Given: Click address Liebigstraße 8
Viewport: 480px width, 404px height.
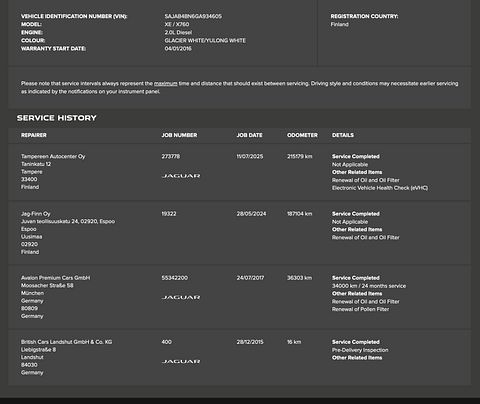Looking at the screenshot, I should click(x=38, y=350).
